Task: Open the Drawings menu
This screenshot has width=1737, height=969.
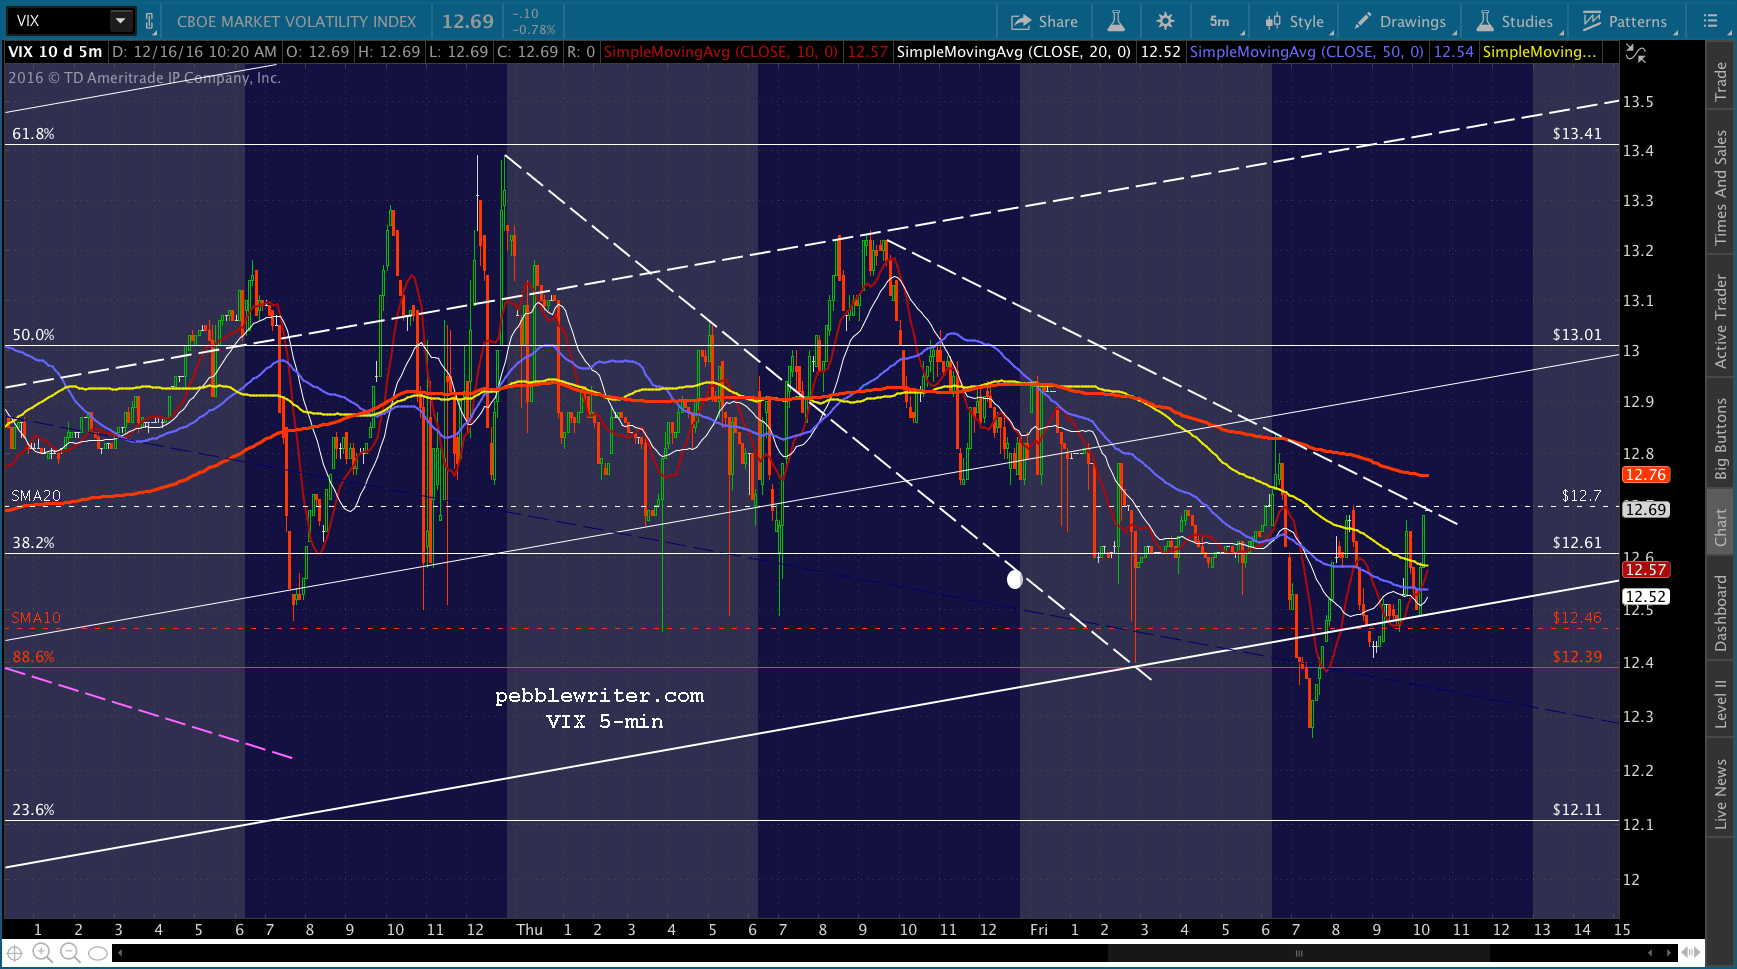Action: pyautogui.click(x=1400, y=21)
